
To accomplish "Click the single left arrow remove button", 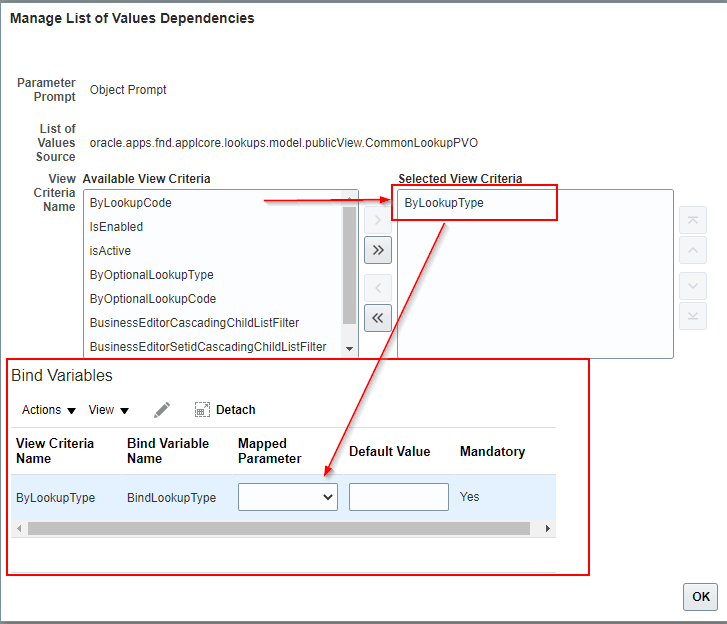I will [377, 288].
